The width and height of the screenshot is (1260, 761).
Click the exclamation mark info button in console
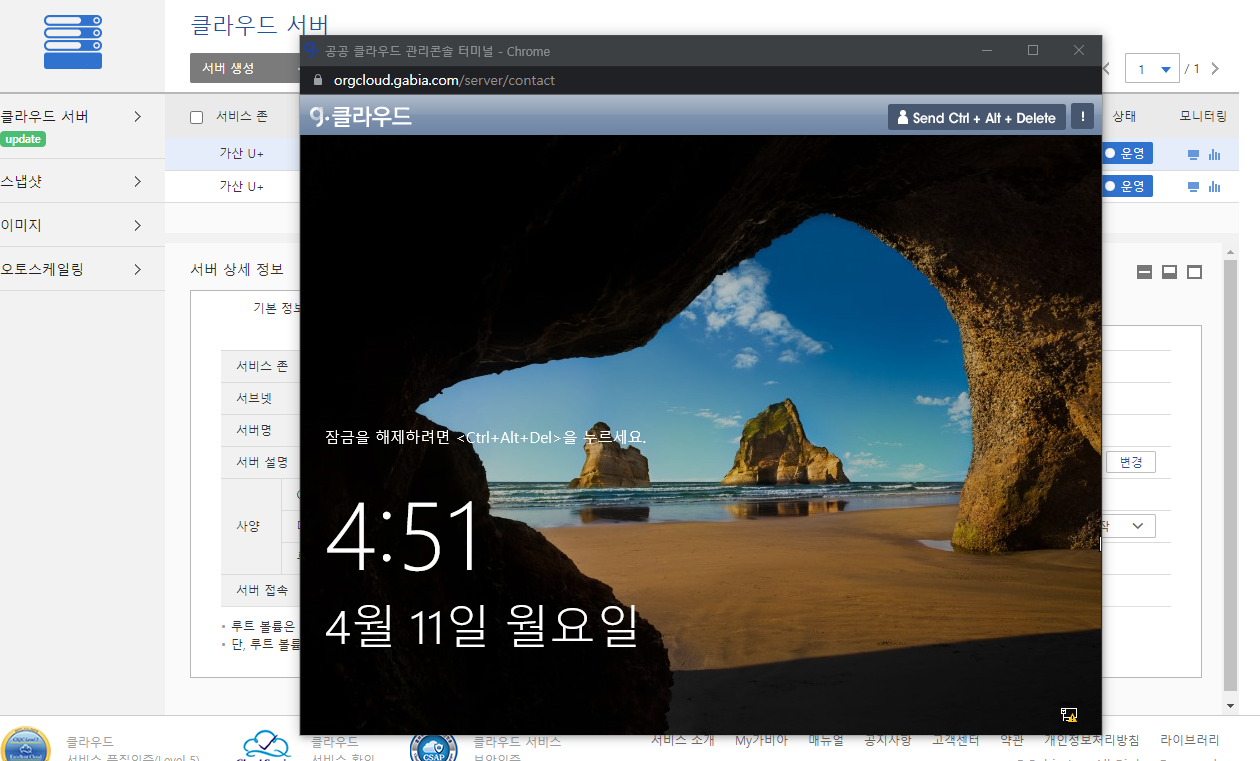[1082, 117]
